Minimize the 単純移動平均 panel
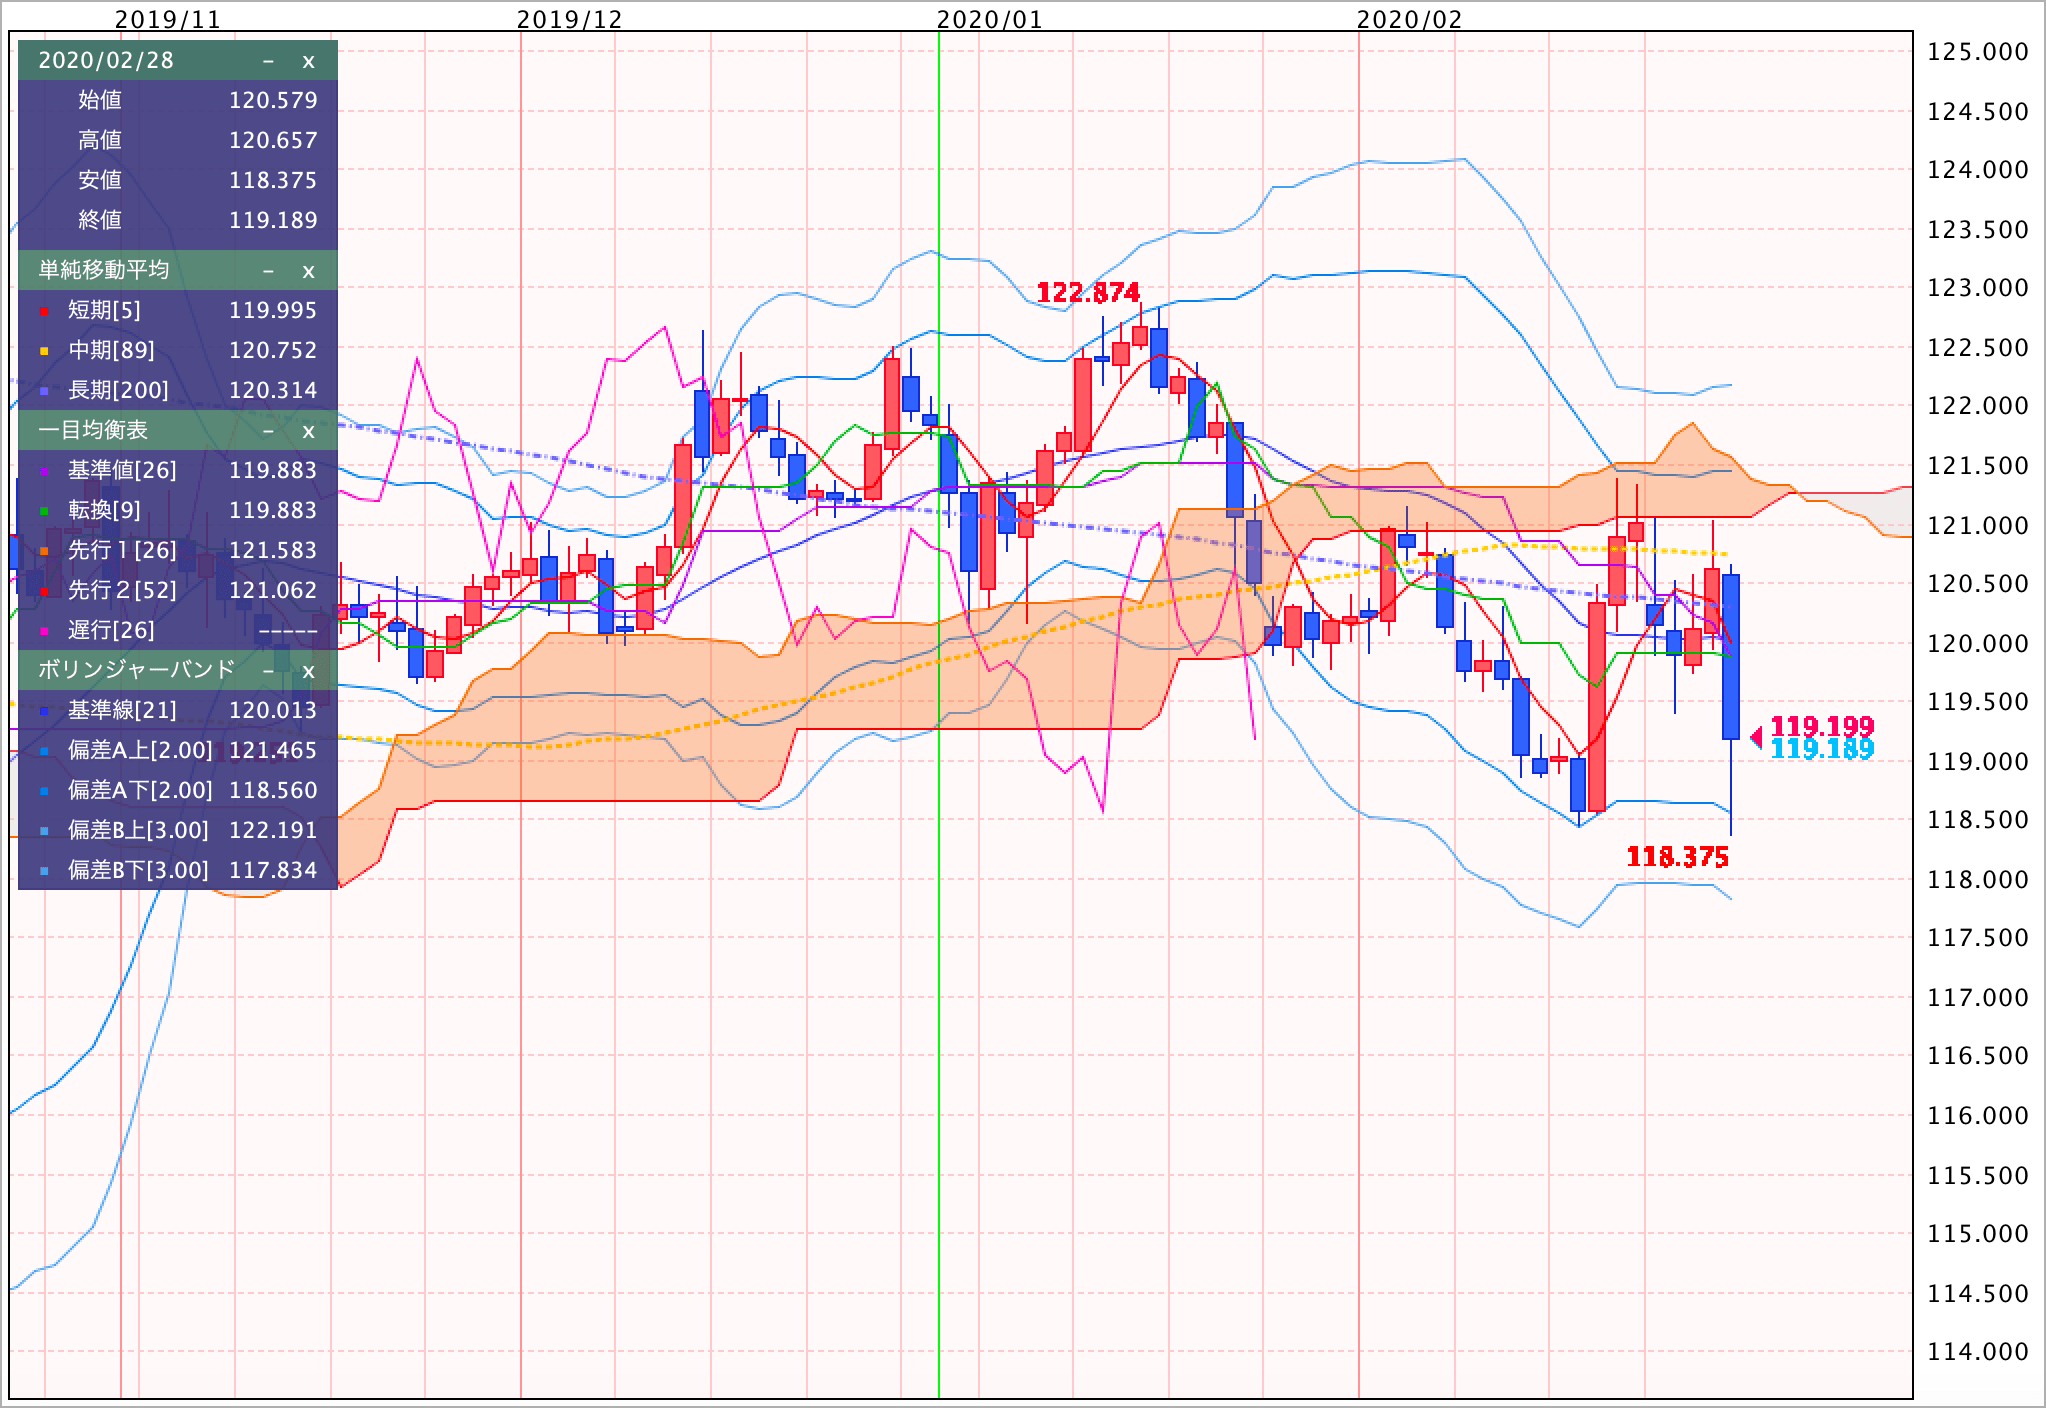The width and height of the screenshot is (2046, 1408). (x=268, y=271)
